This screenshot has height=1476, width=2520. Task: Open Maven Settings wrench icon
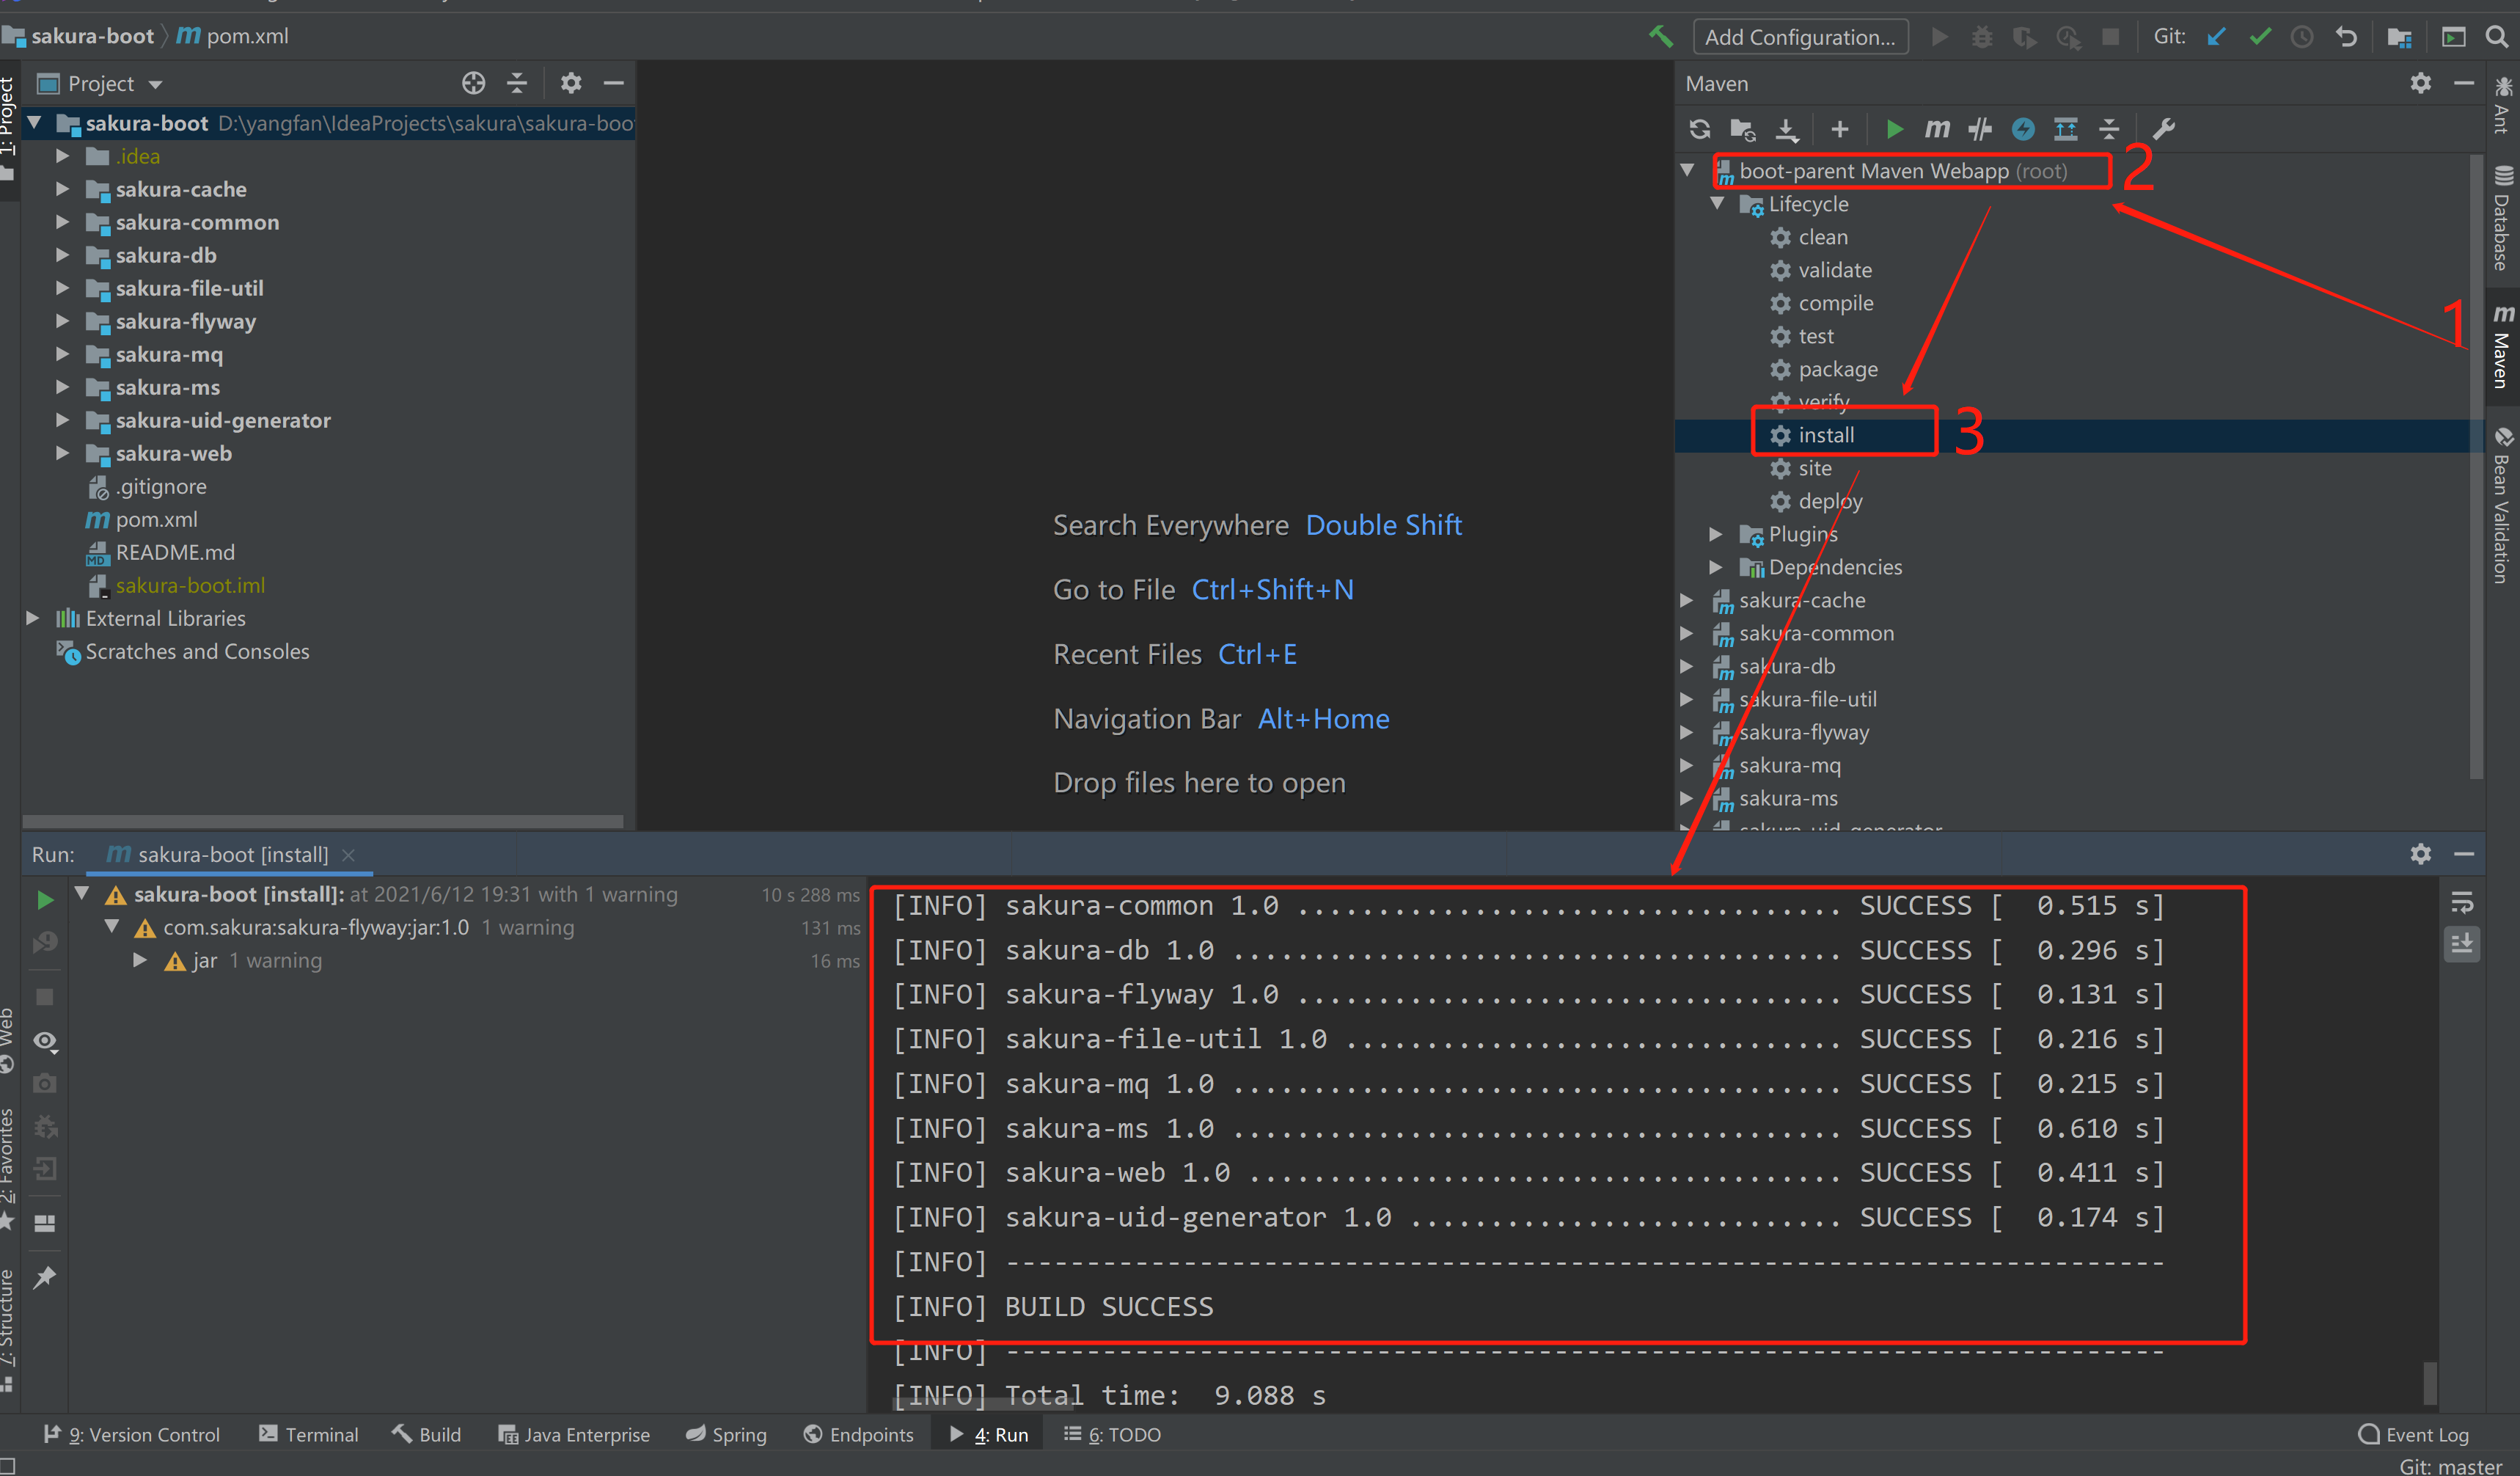[2163, 129]
